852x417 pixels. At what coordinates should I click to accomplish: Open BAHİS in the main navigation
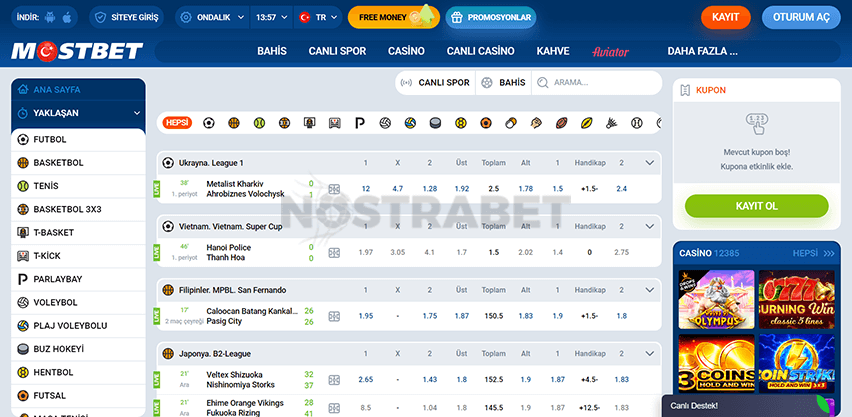pos(272,51)
